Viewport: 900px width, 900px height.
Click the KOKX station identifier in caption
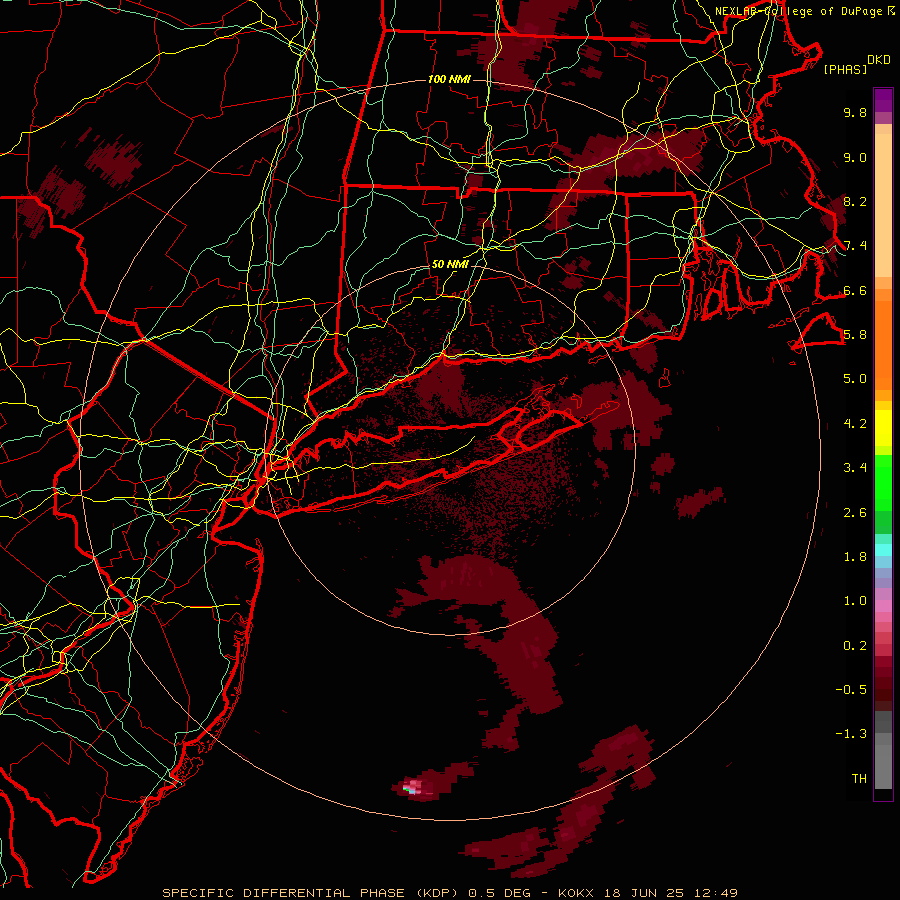tap(577, 893)
